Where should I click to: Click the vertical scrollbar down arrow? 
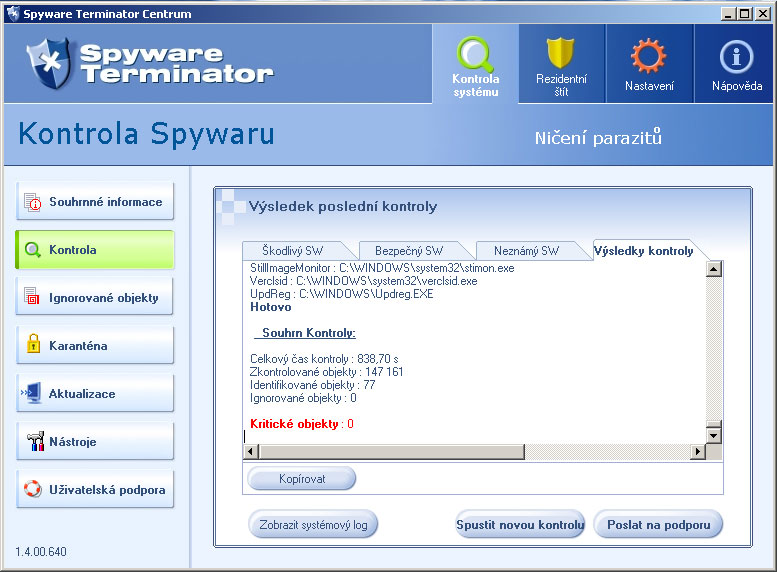714,436
